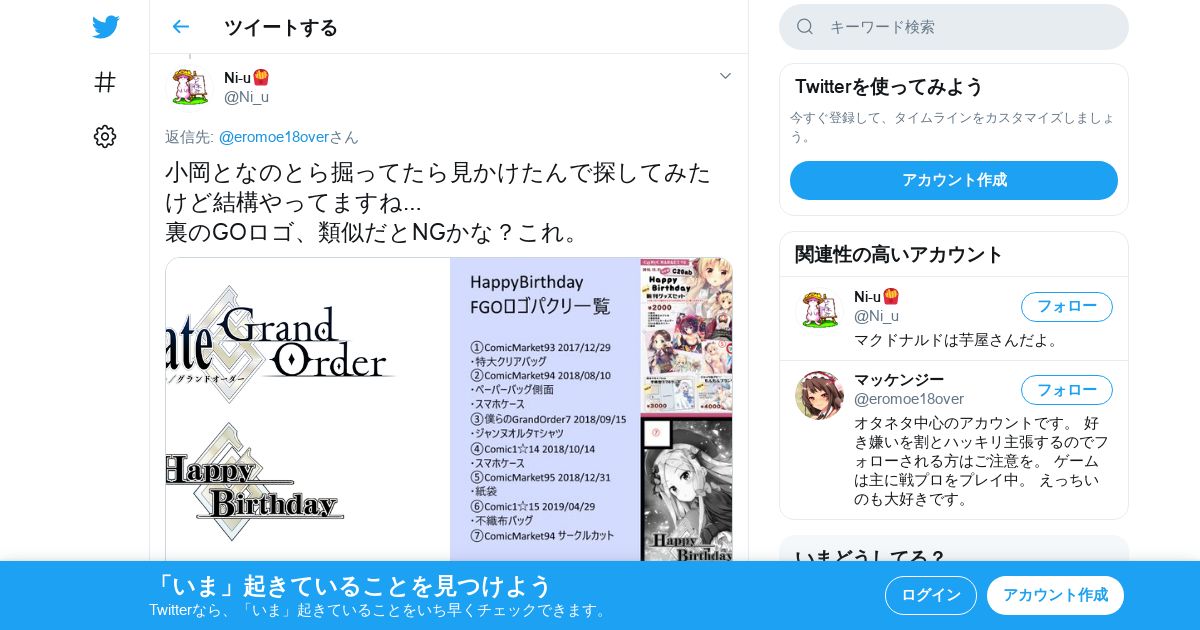Expand the tweet options chevron
The width and height of the screenshot is (1200, 630).
(x=726, y=76)
